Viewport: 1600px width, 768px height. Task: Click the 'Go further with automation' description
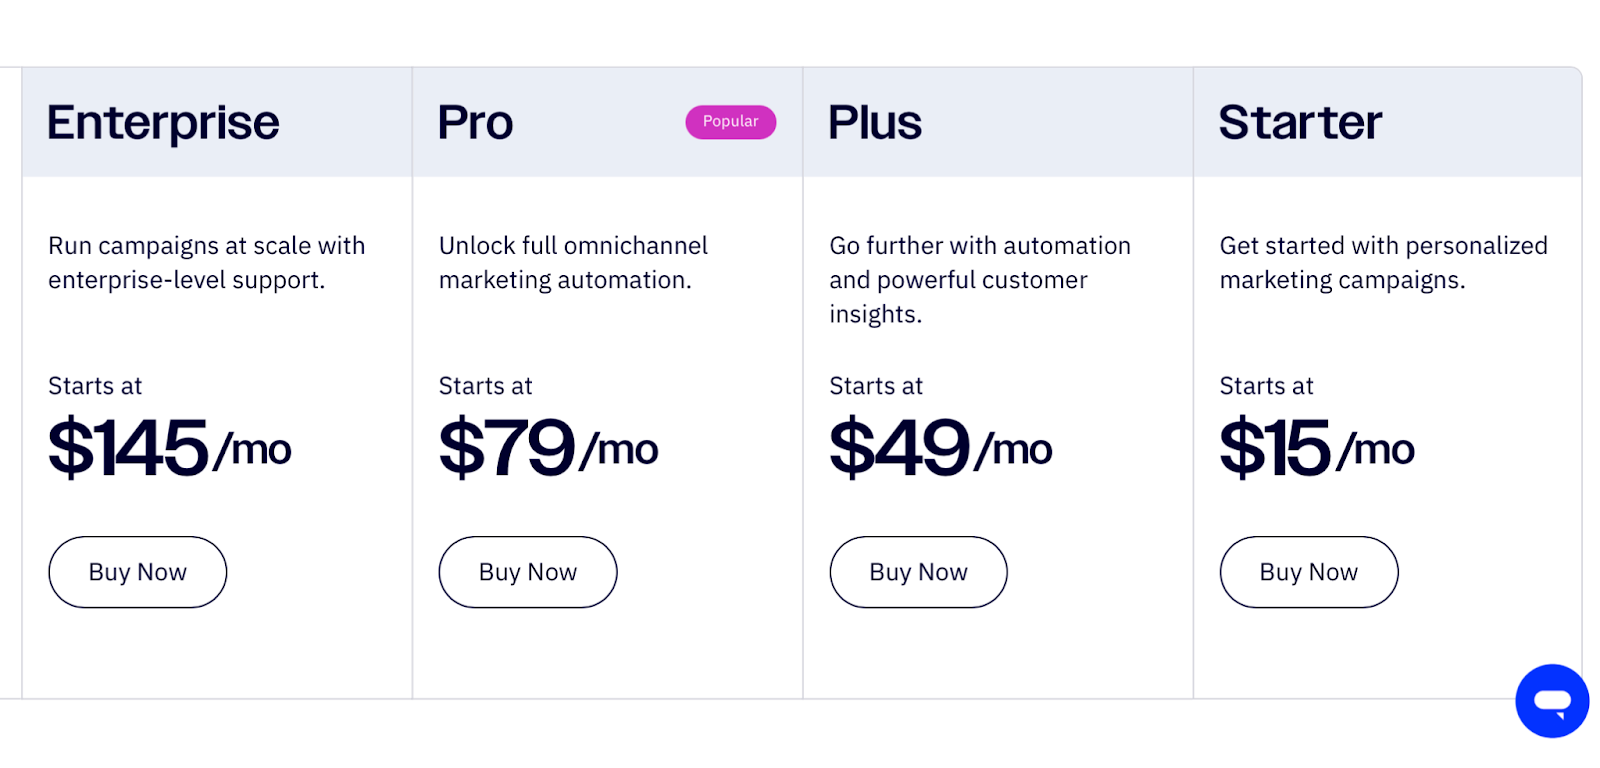pyautogui.click(x=980, y=280)
